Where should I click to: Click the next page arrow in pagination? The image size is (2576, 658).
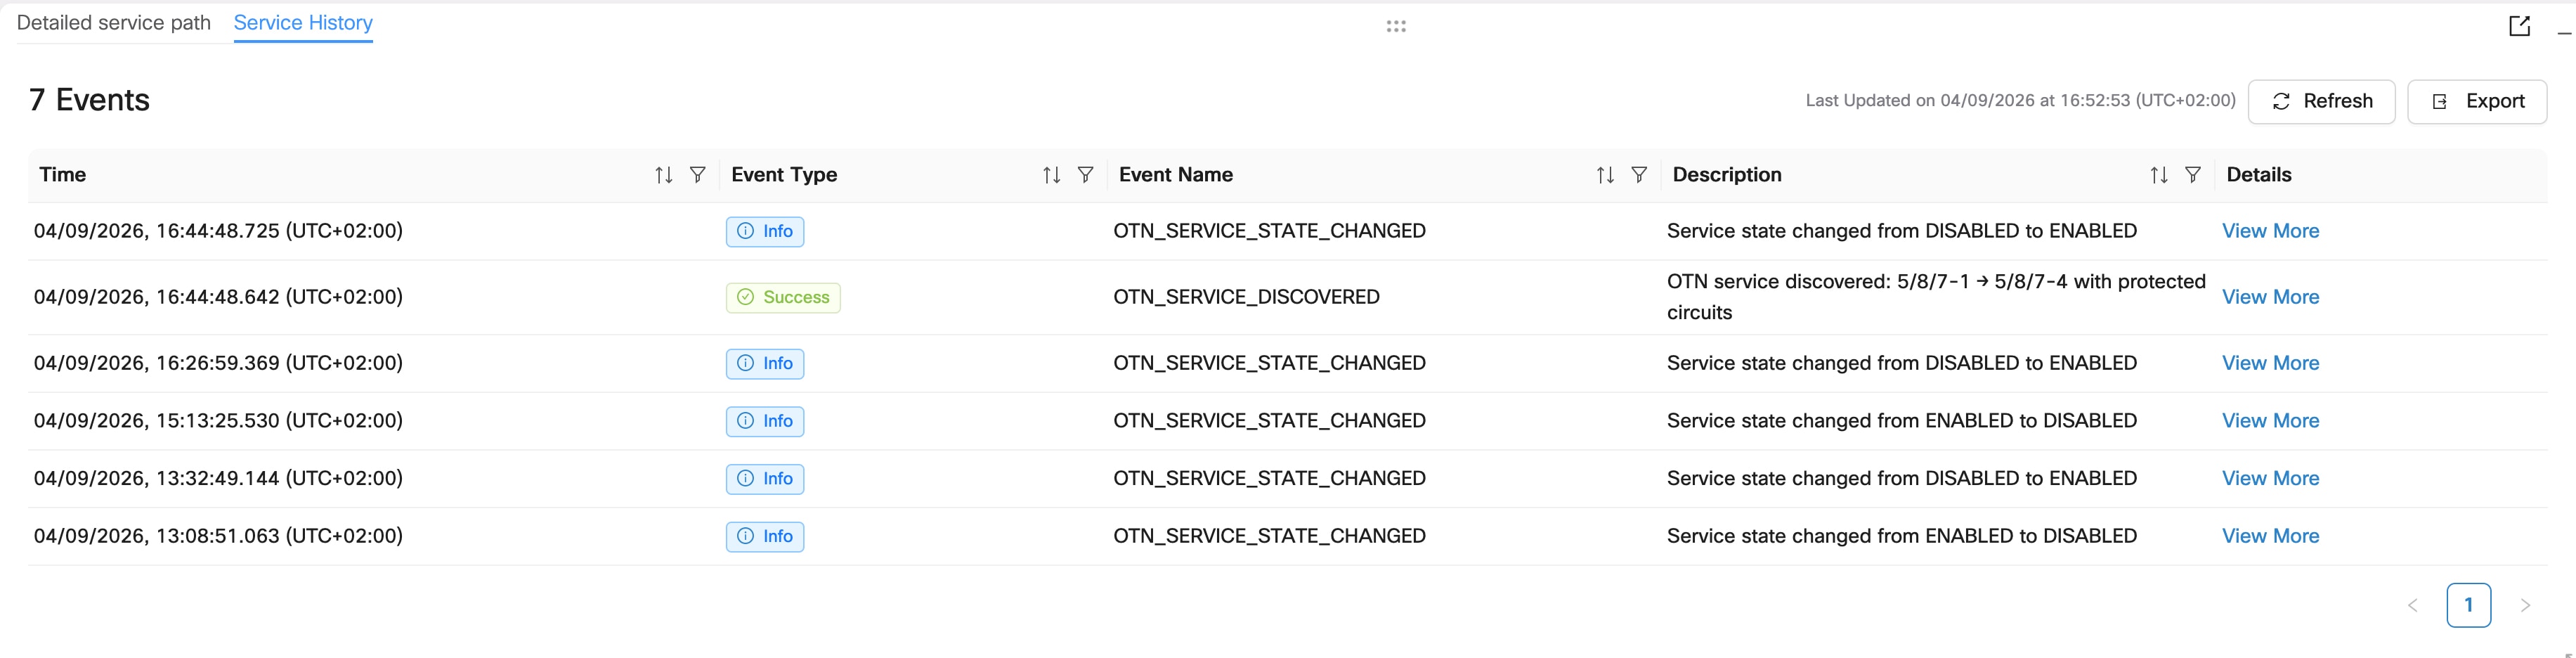click(2525, 605)
